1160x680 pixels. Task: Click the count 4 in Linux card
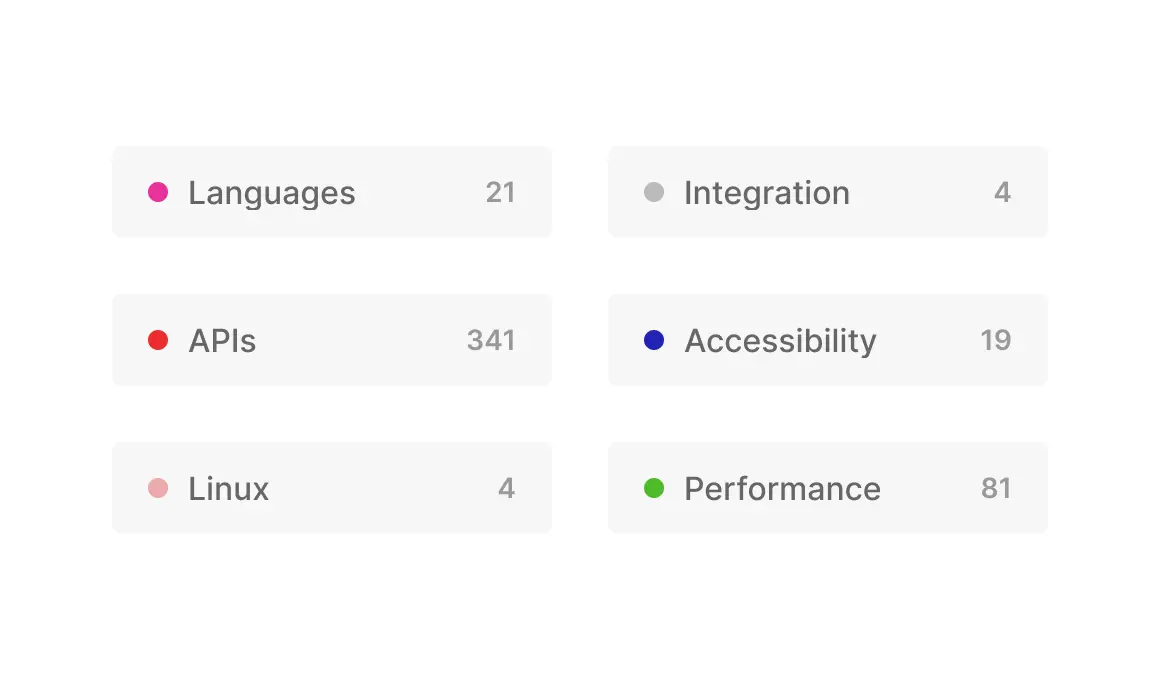pyautogui.click(x=506, y=488)
